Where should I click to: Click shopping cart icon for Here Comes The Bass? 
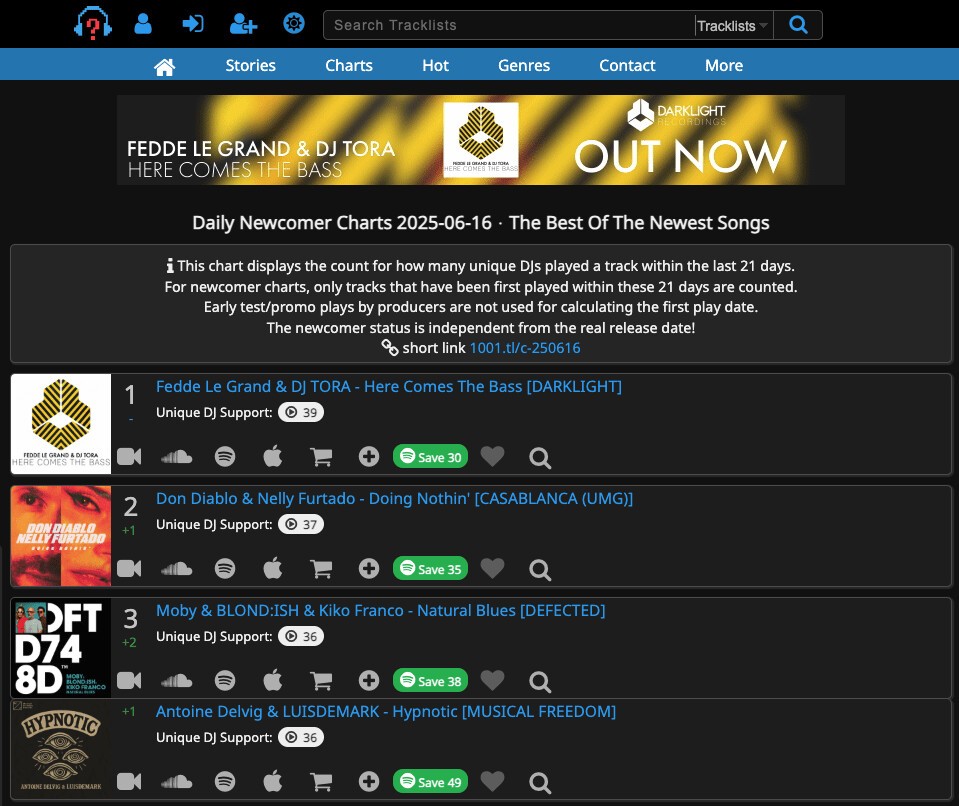tap(321, 457)
